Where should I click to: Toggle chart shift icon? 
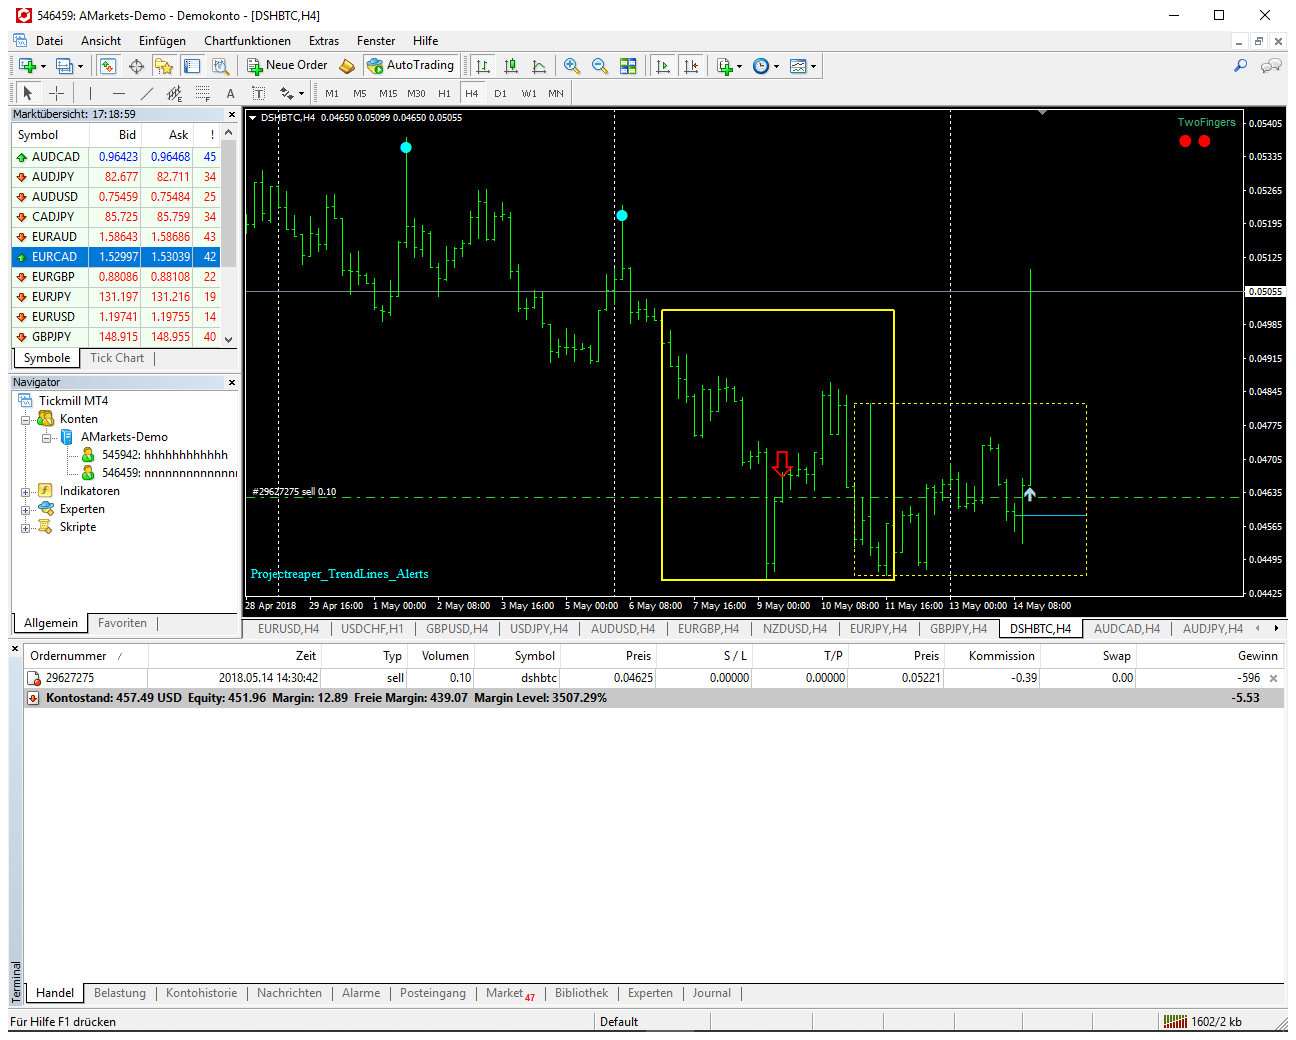coord(690,66)
